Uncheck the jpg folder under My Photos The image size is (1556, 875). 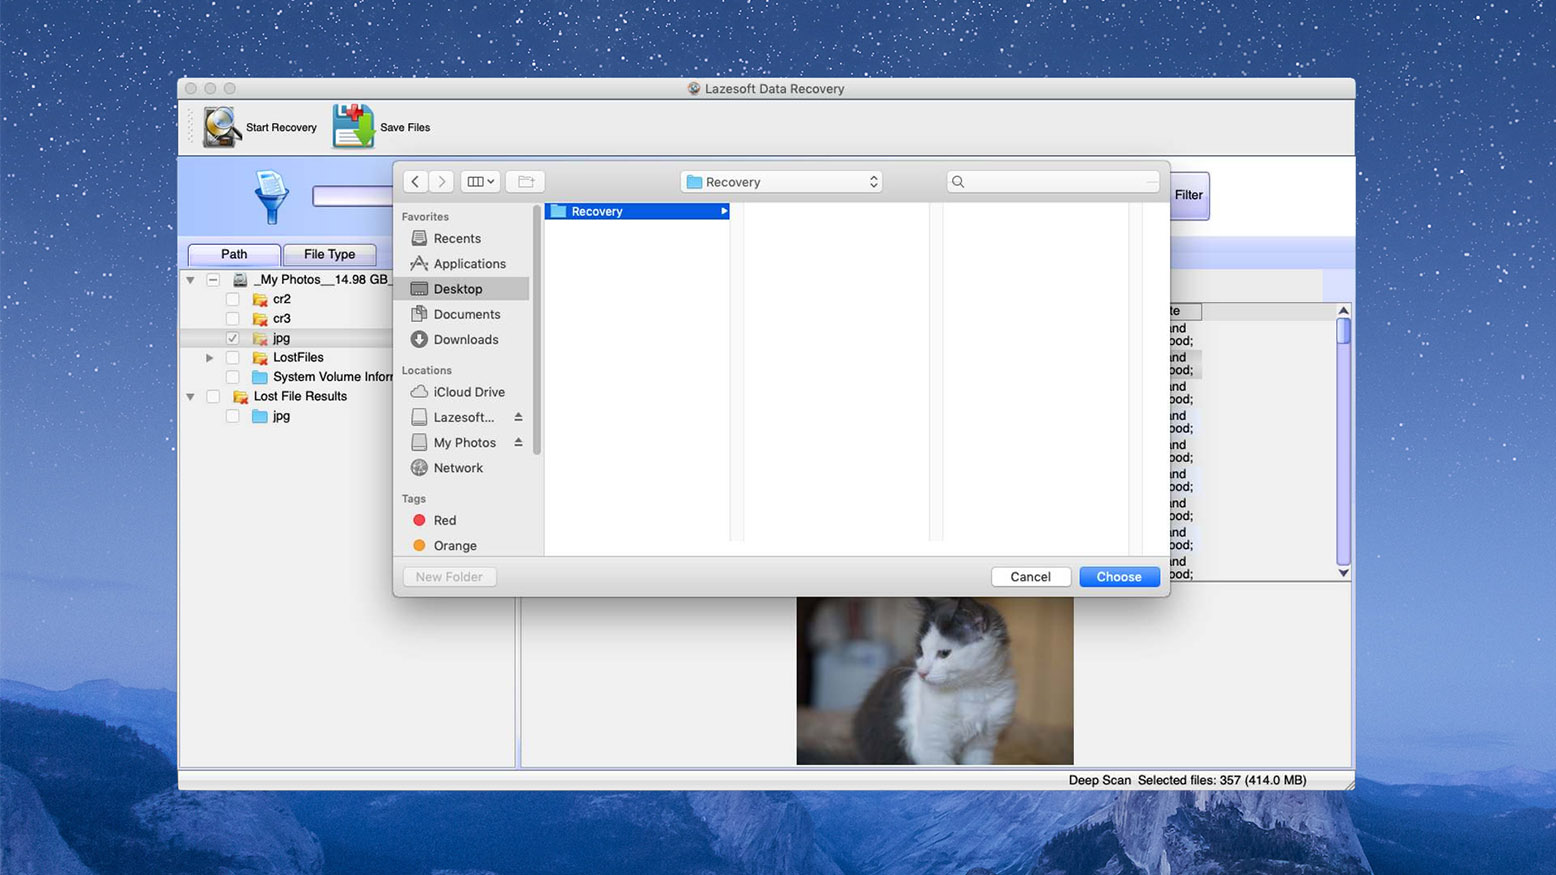232,338
